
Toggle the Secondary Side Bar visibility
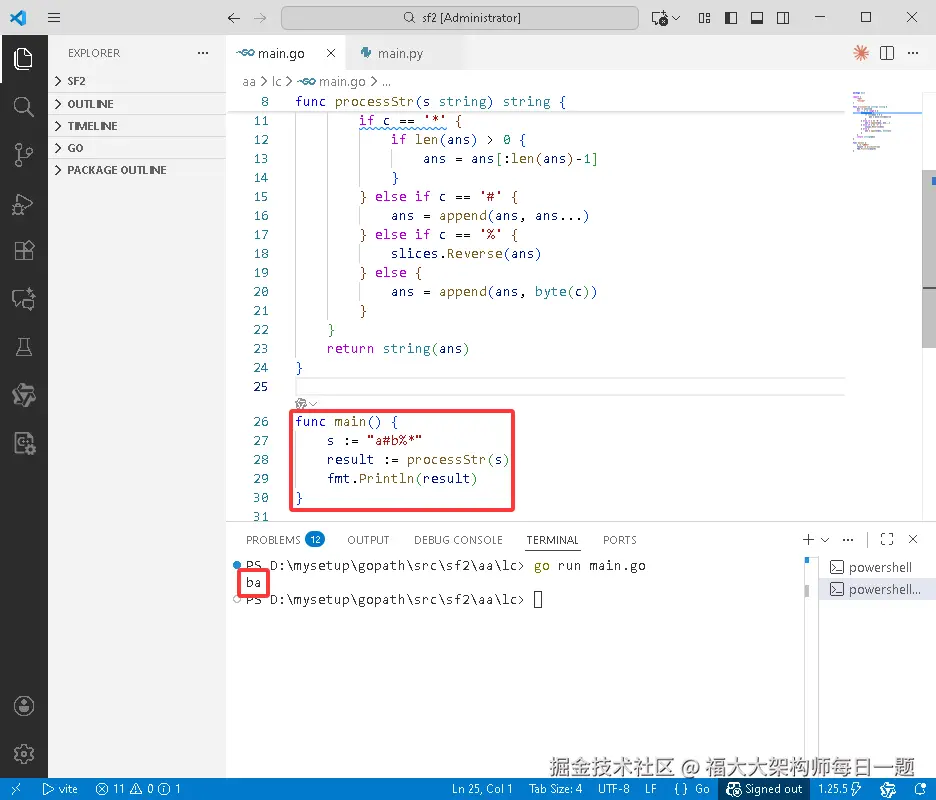(x=783, y=18)
